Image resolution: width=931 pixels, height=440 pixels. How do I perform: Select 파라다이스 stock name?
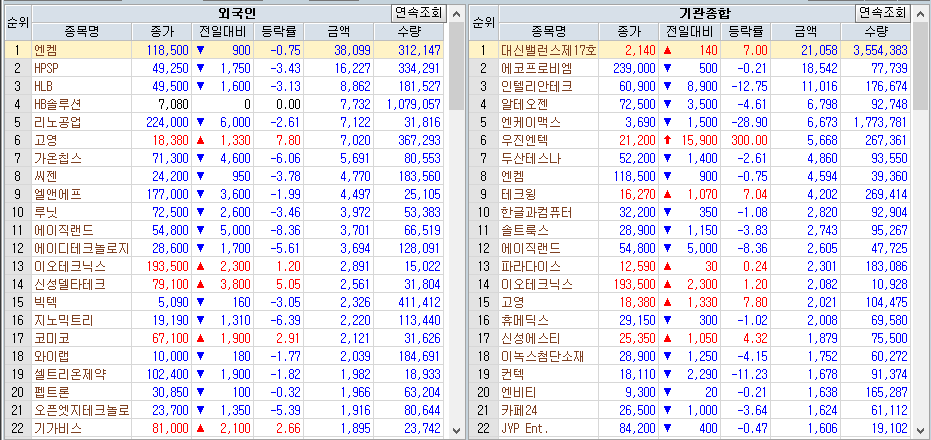point(530,266)
